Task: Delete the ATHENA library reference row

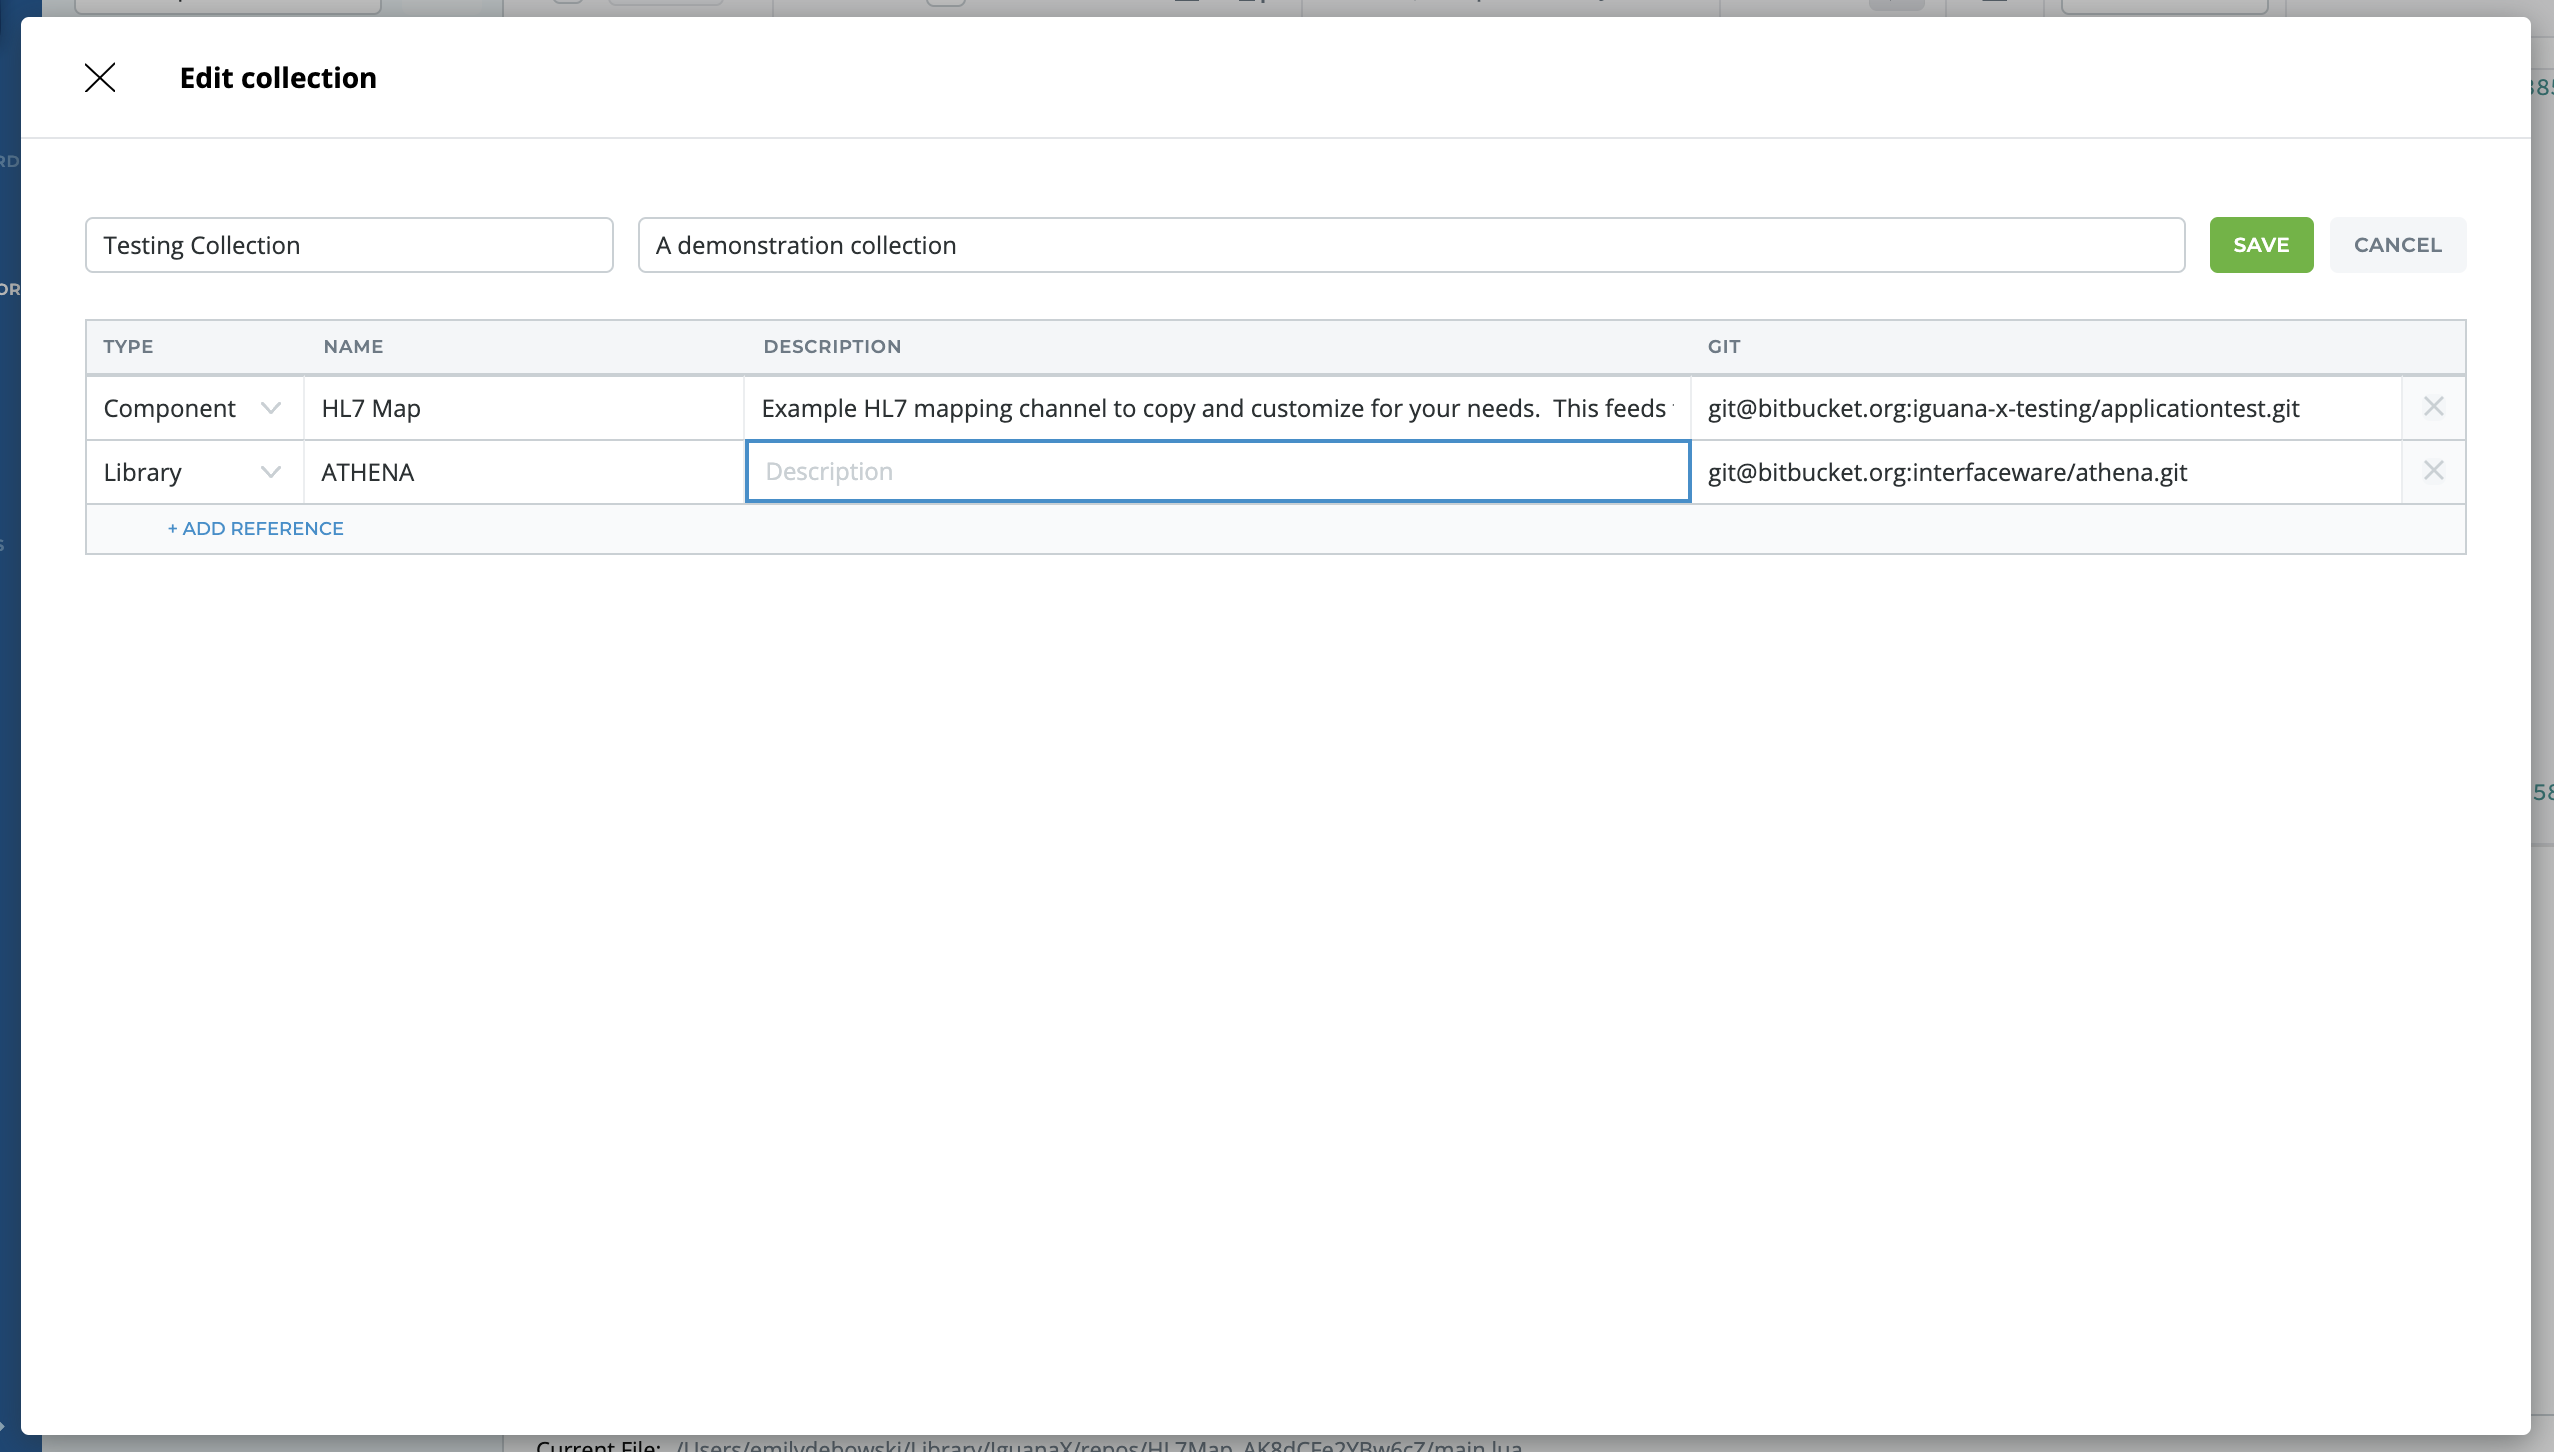Action: (x=2433, y=471)
